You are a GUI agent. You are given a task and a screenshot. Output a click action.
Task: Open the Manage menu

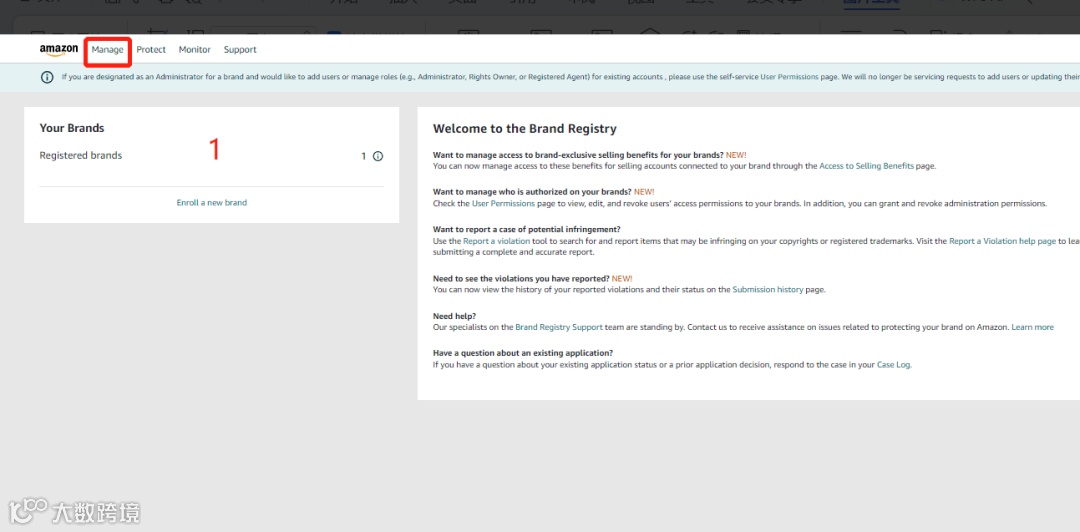107,50
